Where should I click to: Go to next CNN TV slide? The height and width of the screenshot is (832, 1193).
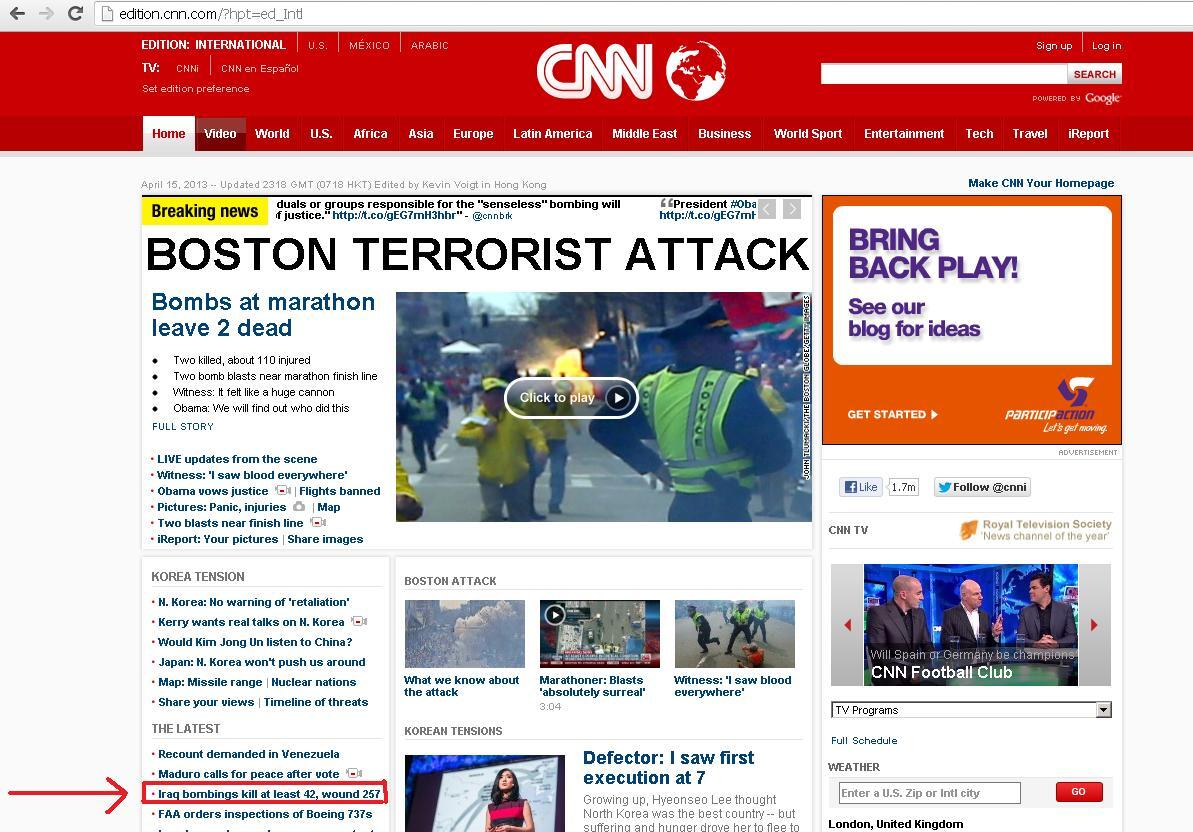[x=1094, y=624]
